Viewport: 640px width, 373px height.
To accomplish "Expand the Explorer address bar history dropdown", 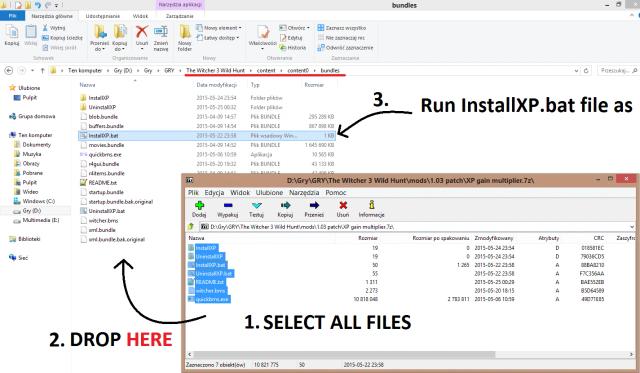I will [x=576, y=71].
